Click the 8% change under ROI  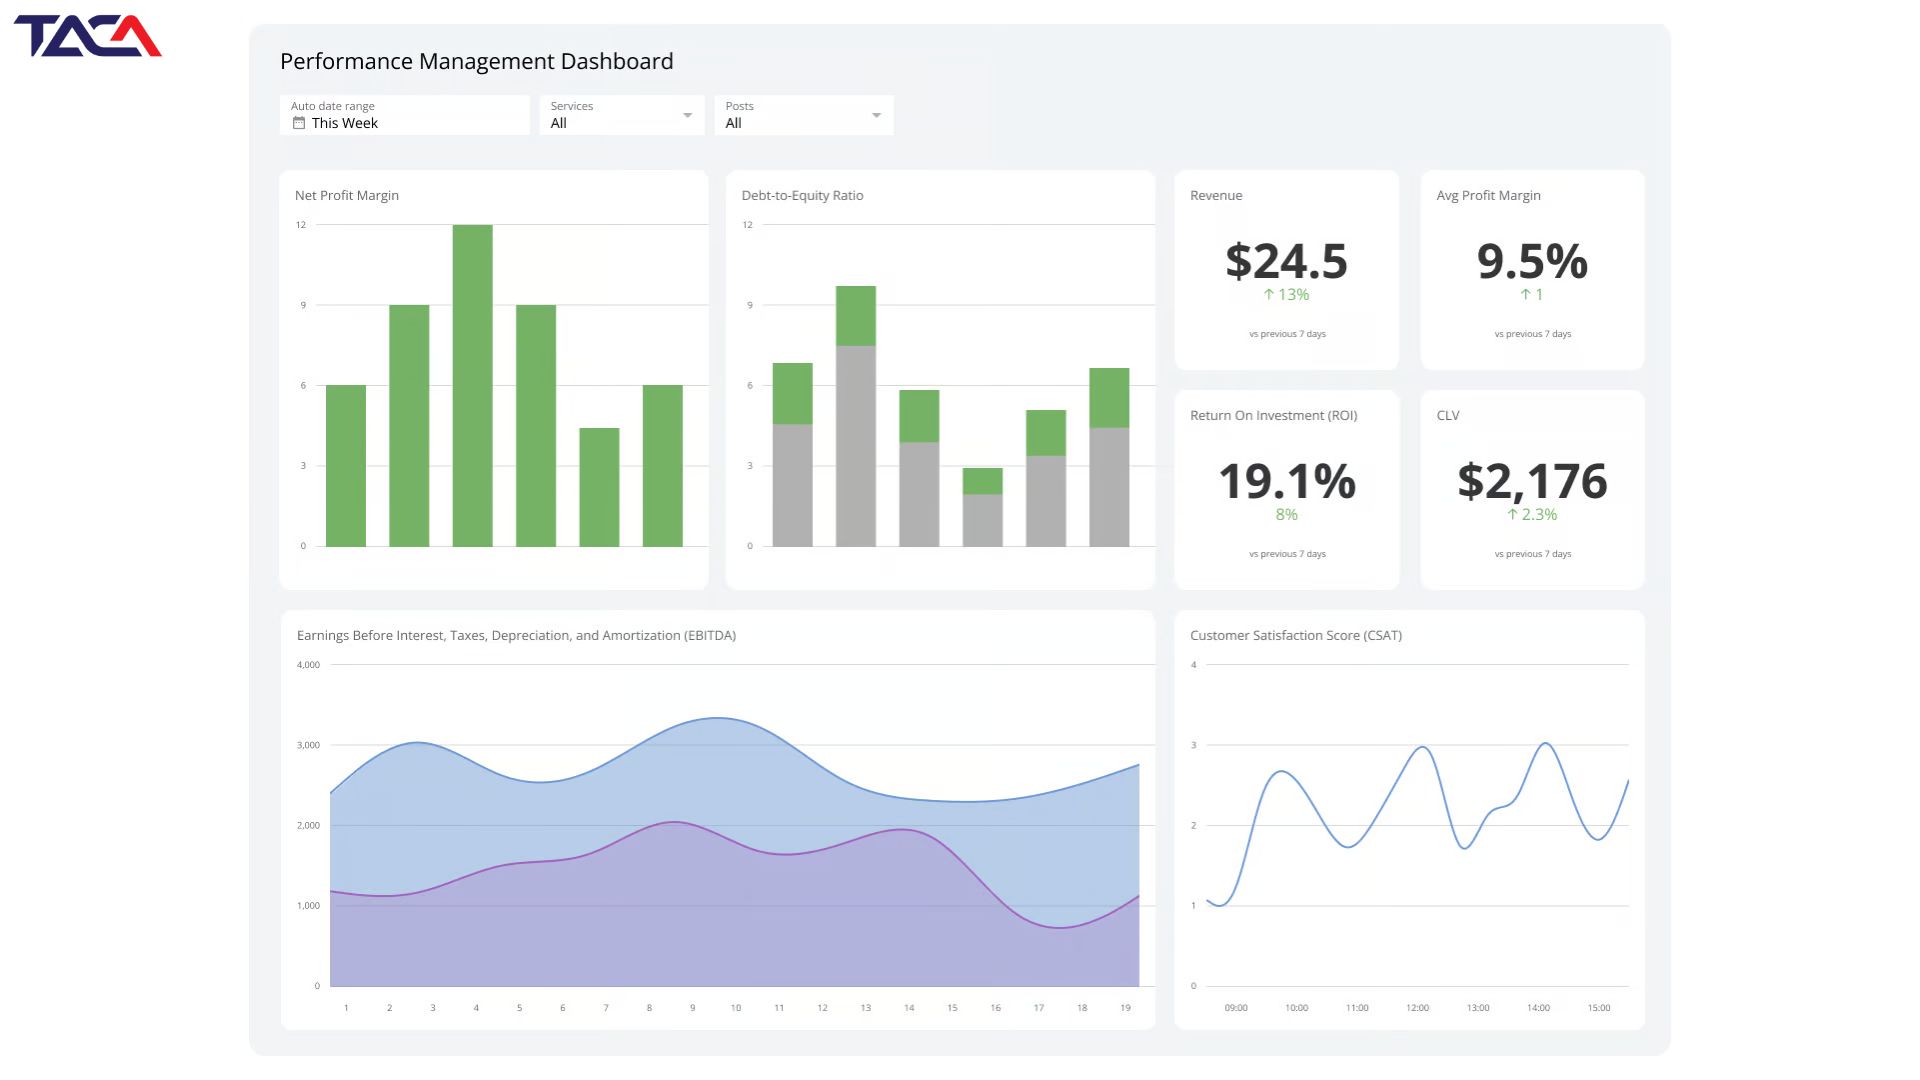[x=1286, y=515]
